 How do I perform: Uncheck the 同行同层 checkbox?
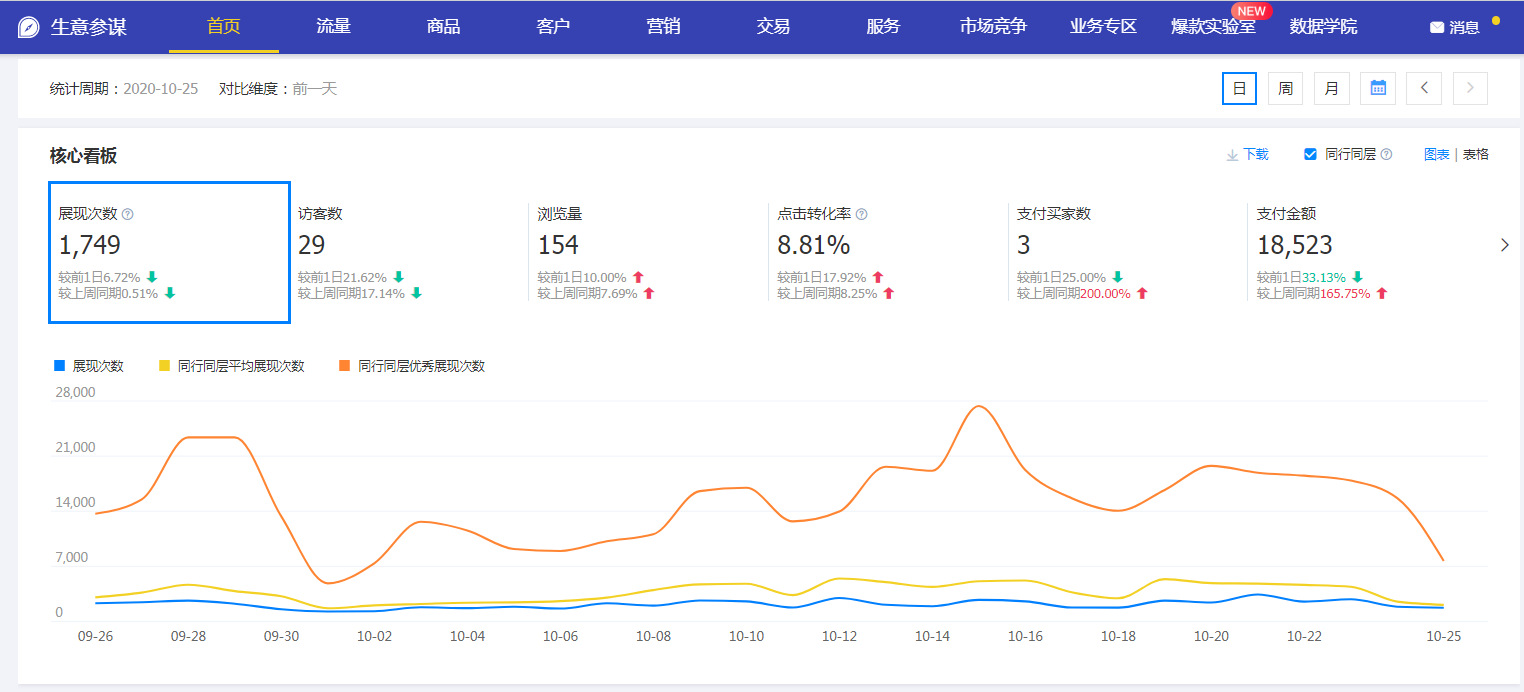(x=1310, y=154)
